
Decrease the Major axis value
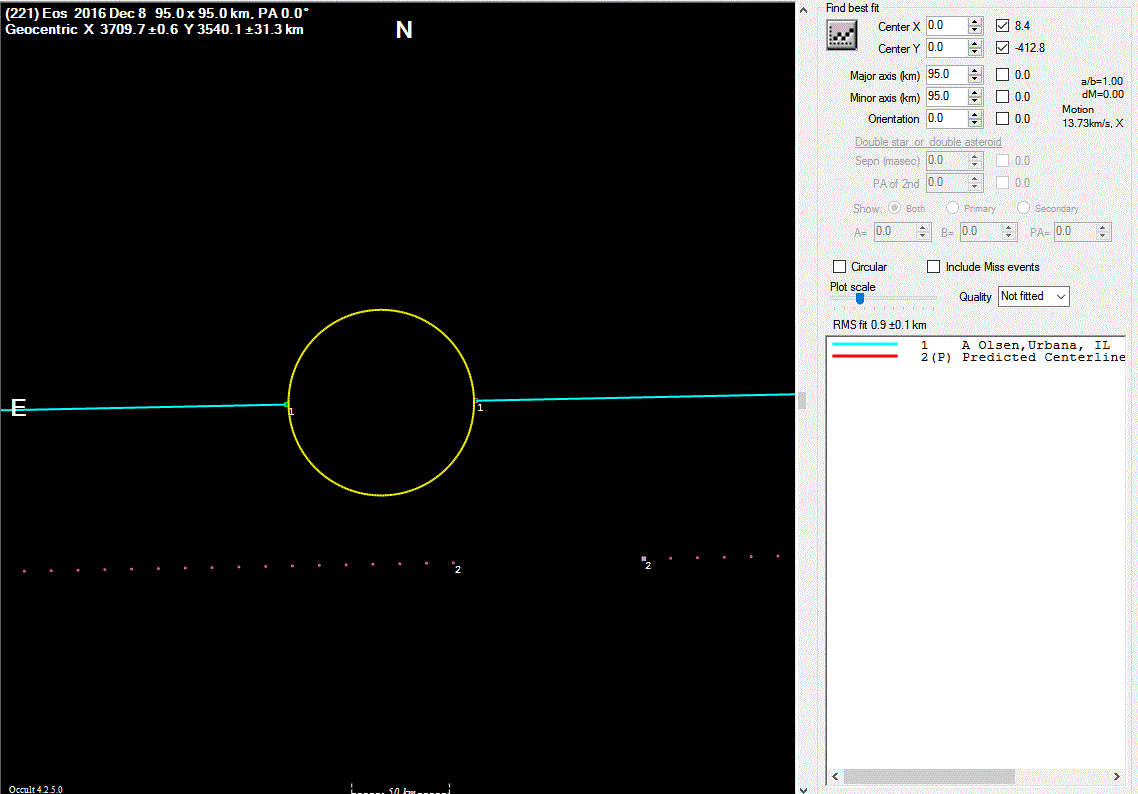coord(975,79)
